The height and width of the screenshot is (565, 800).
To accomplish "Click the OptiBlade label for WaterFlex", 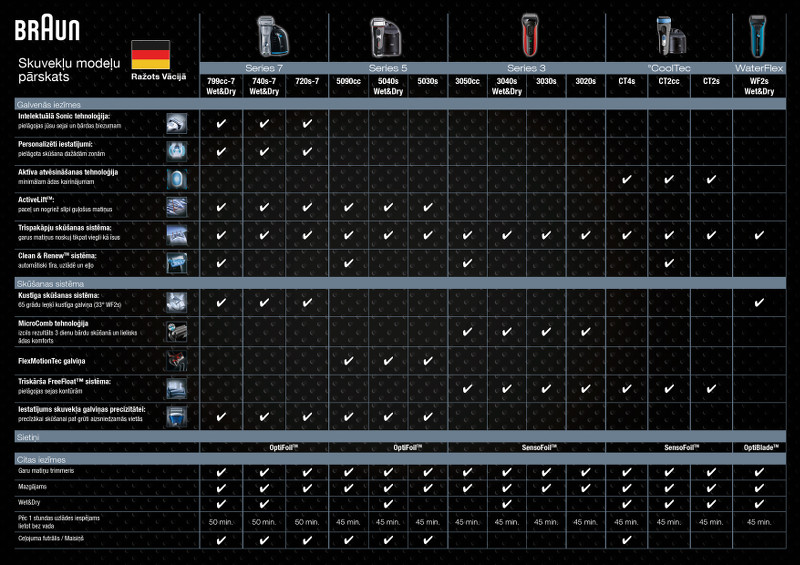I will [761, 448].
